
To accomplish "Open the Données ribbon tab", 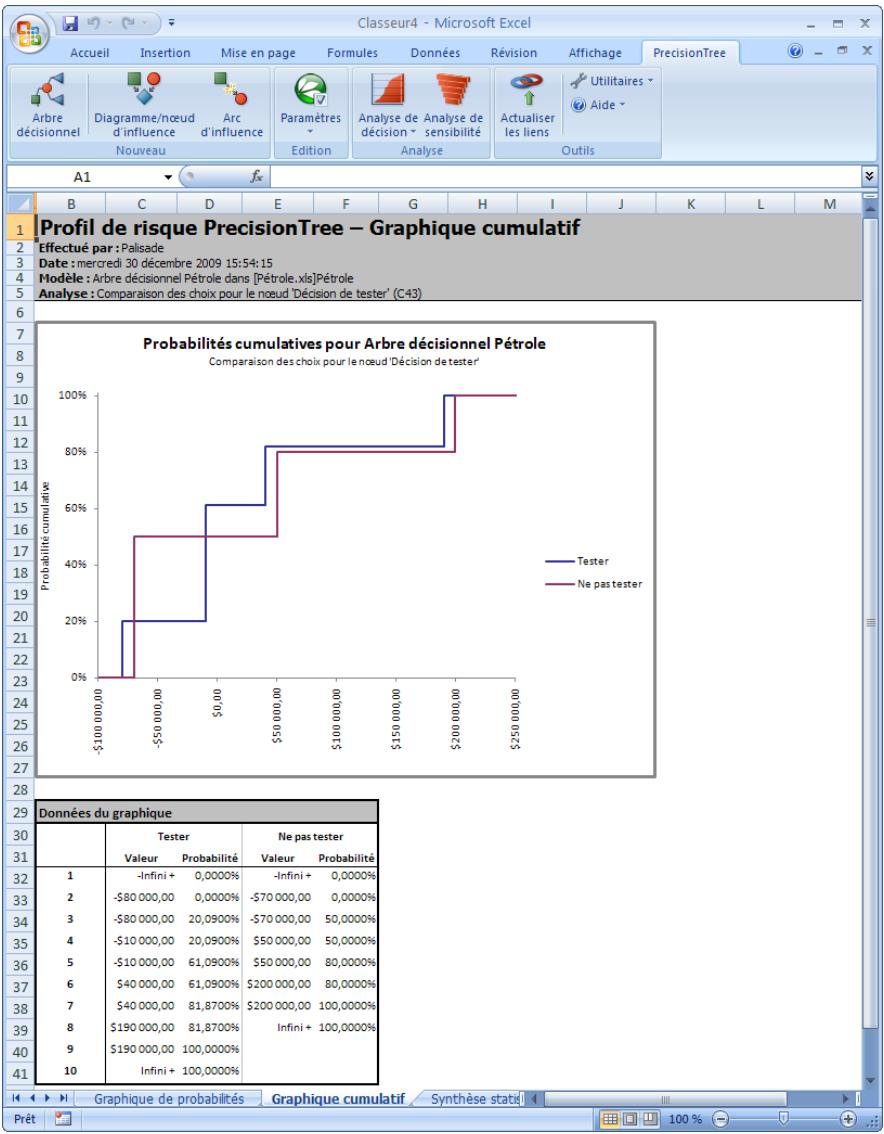I will pyautogui.click(x=437, y=53).
